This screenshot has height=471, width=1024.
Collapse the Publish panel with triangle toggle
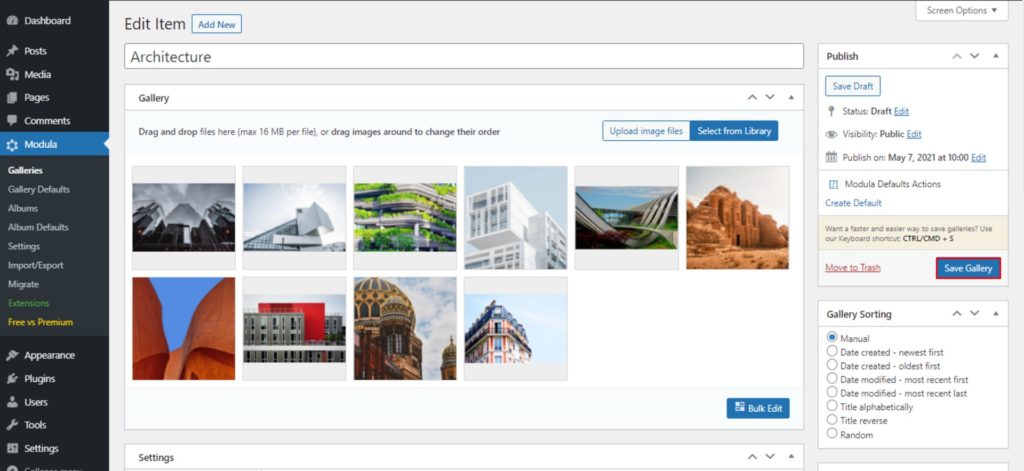pyautogui.click(x=995, y=56)
